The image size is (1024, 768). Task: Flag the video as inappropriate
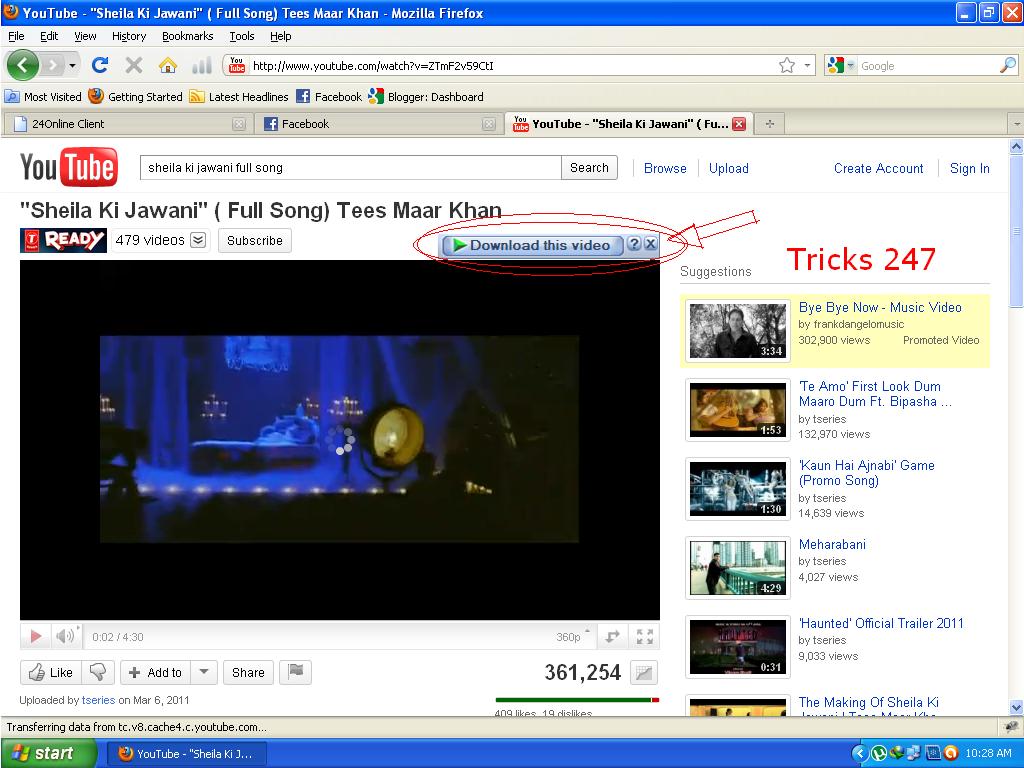295,672
